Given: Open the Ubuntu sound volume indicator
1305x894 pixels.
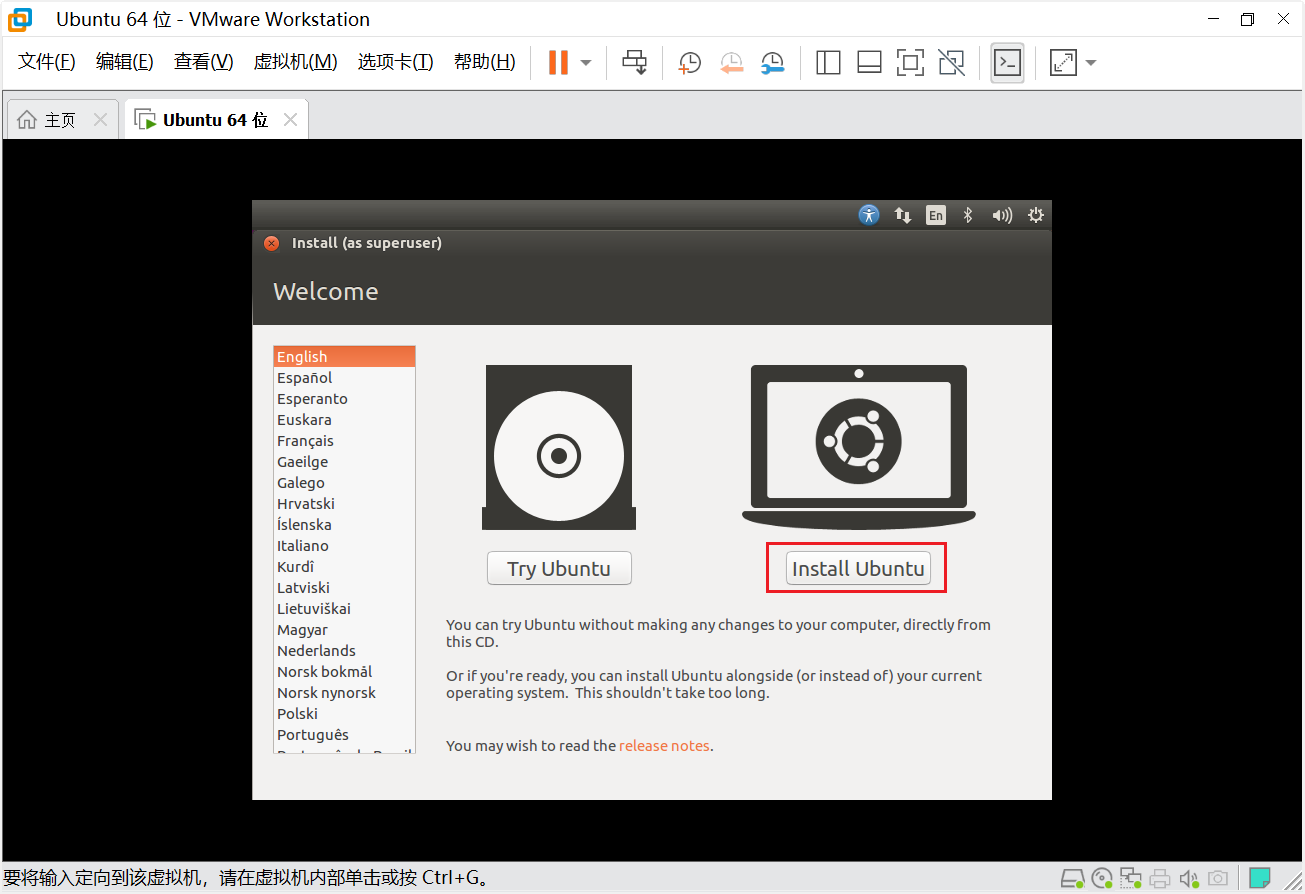Looking at the screenshot, I should pyautogui.click(x=1002, y=215).
